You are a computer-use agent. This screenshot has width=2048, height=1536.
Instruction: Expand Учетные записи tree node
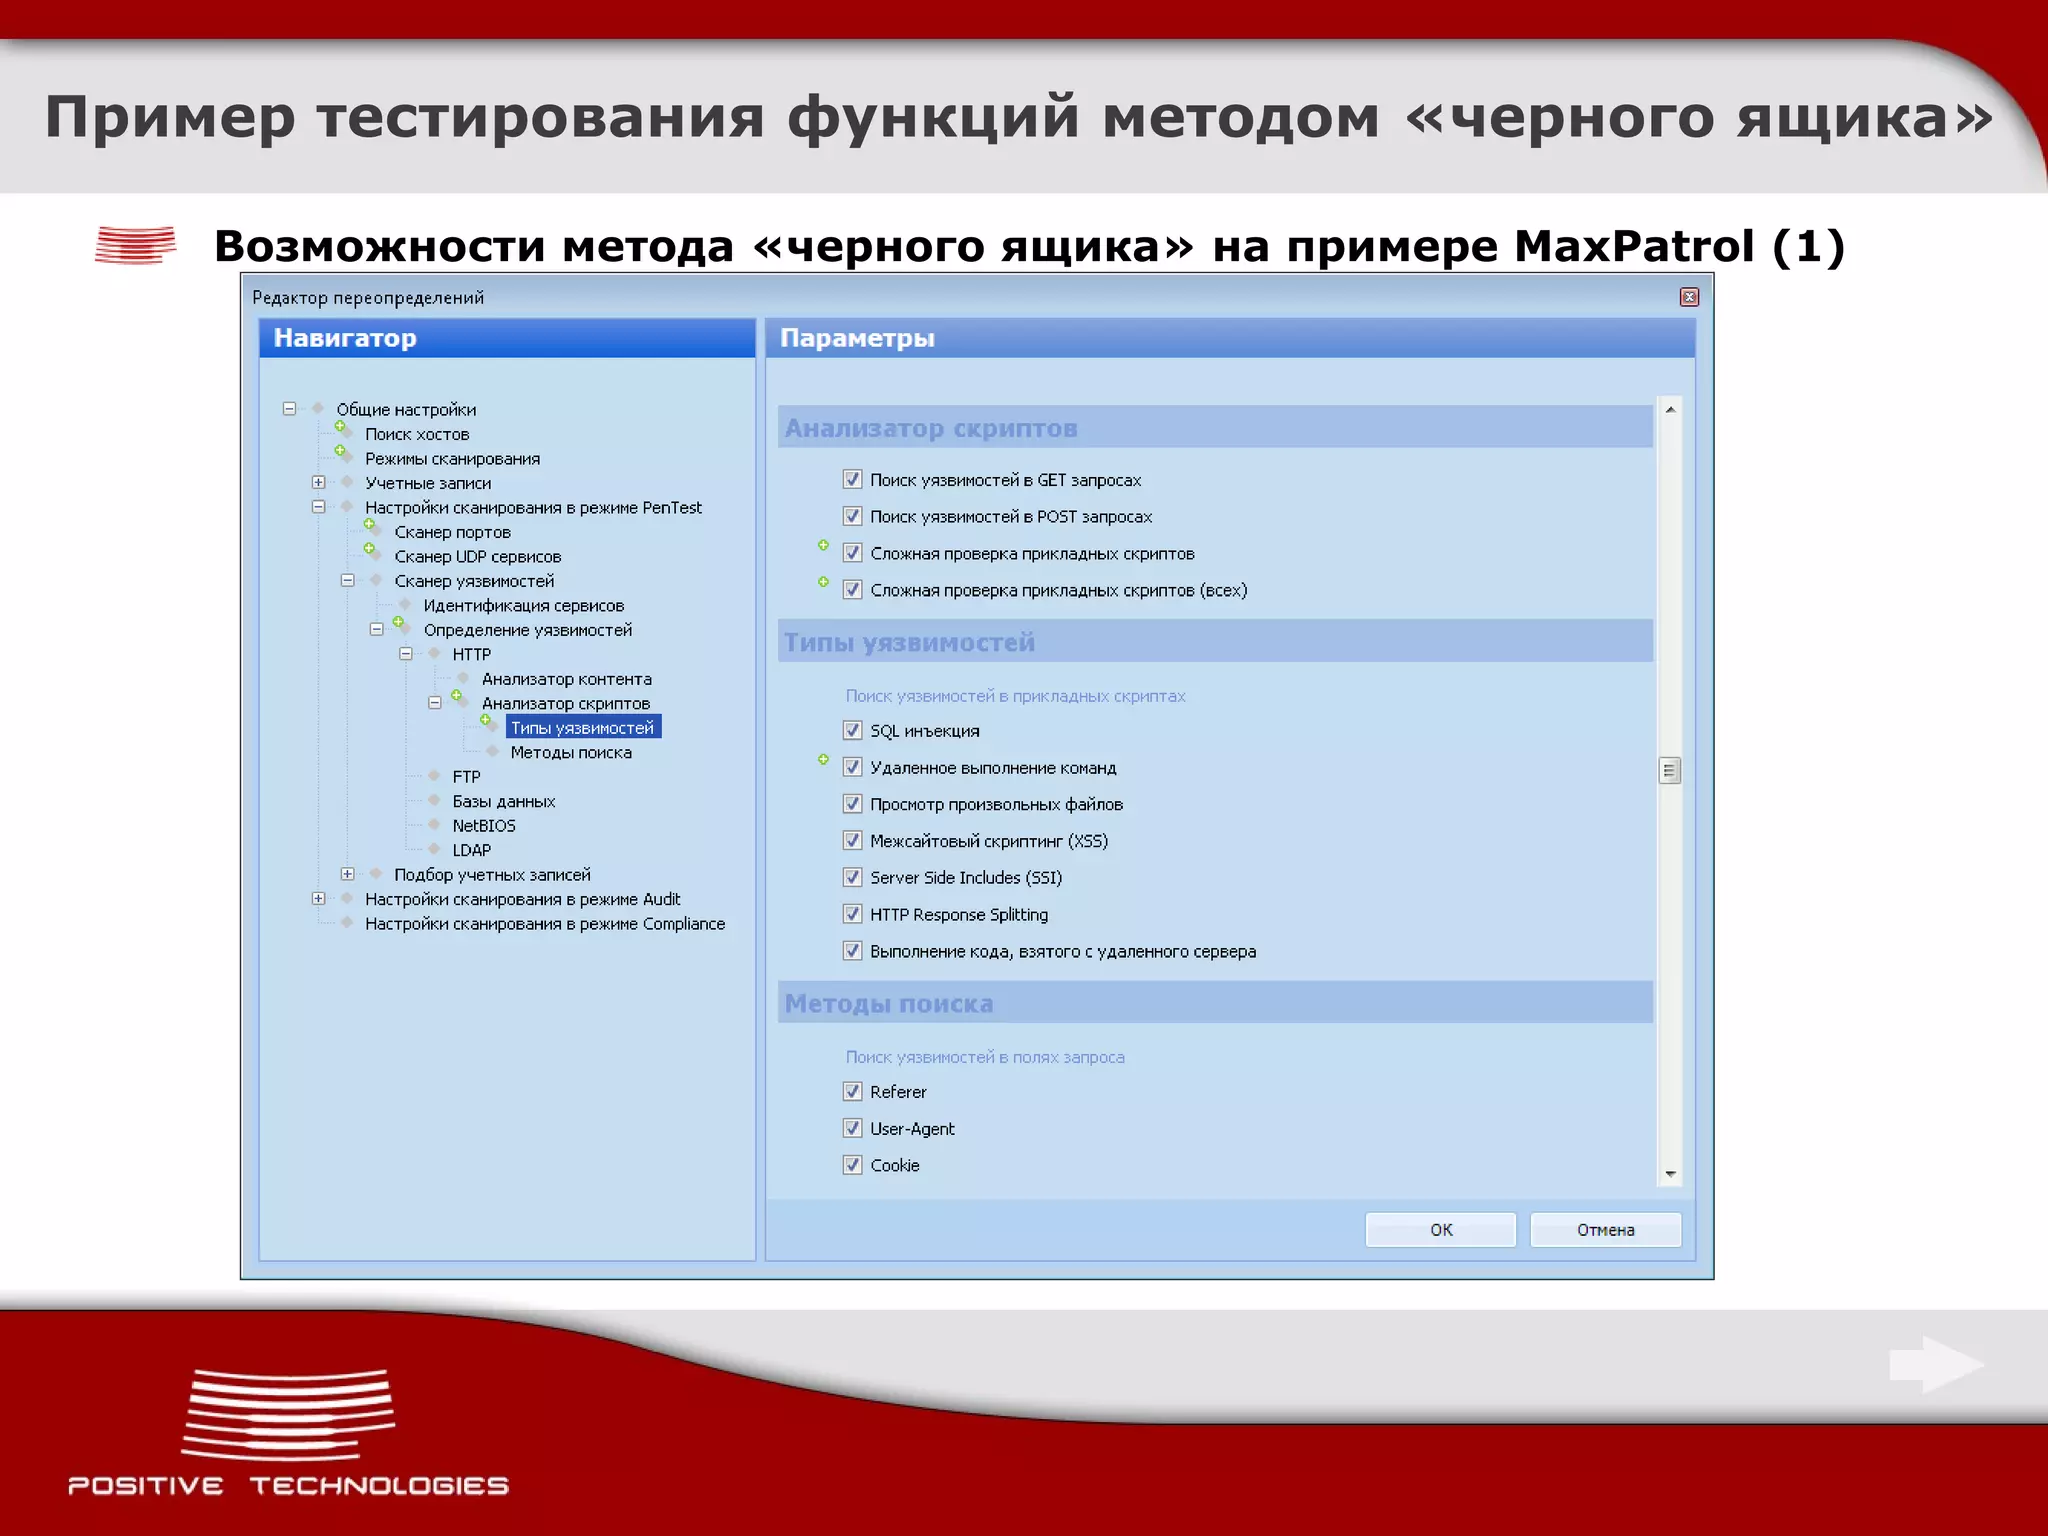[318, 483]
